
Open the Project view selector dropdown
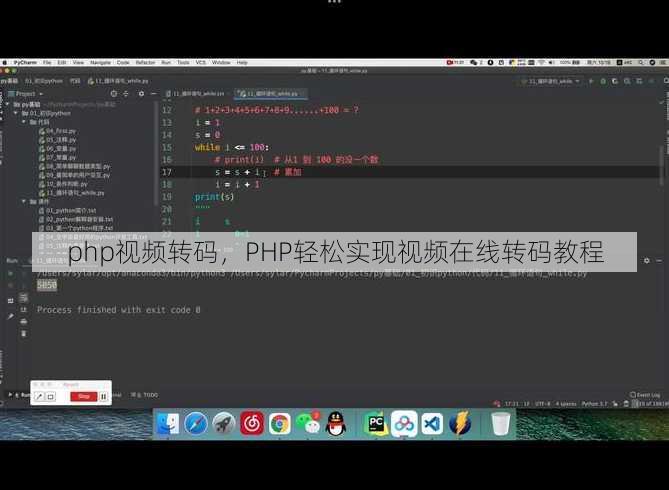26,93
